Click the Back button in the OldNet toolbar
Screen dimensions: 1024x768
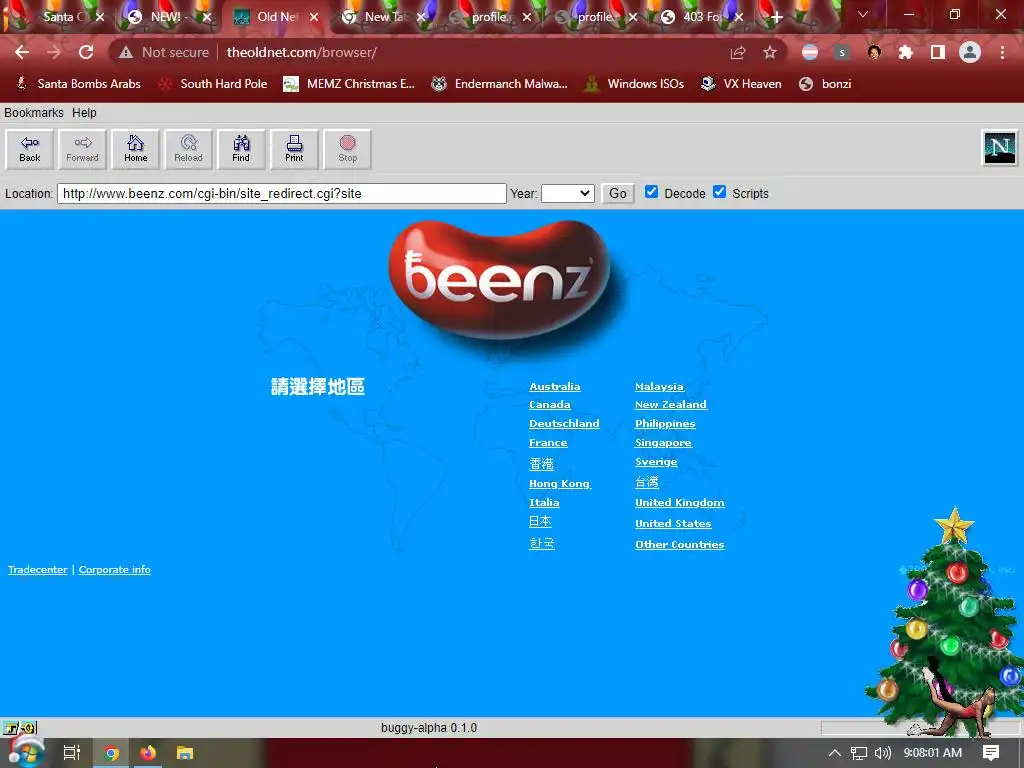pos(29,150)
